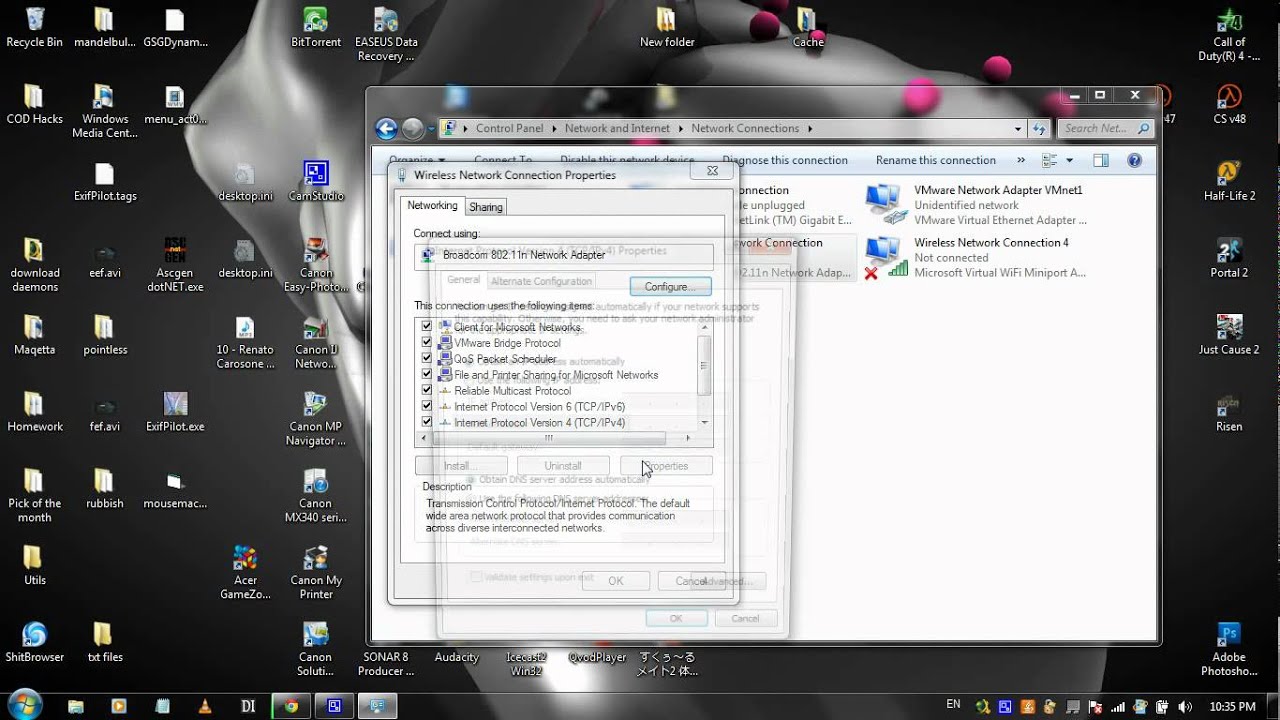Select the CS v48 desktop icon
Image resolution: width=1280 pixels, height=720 pixels.
[1229, 104]
